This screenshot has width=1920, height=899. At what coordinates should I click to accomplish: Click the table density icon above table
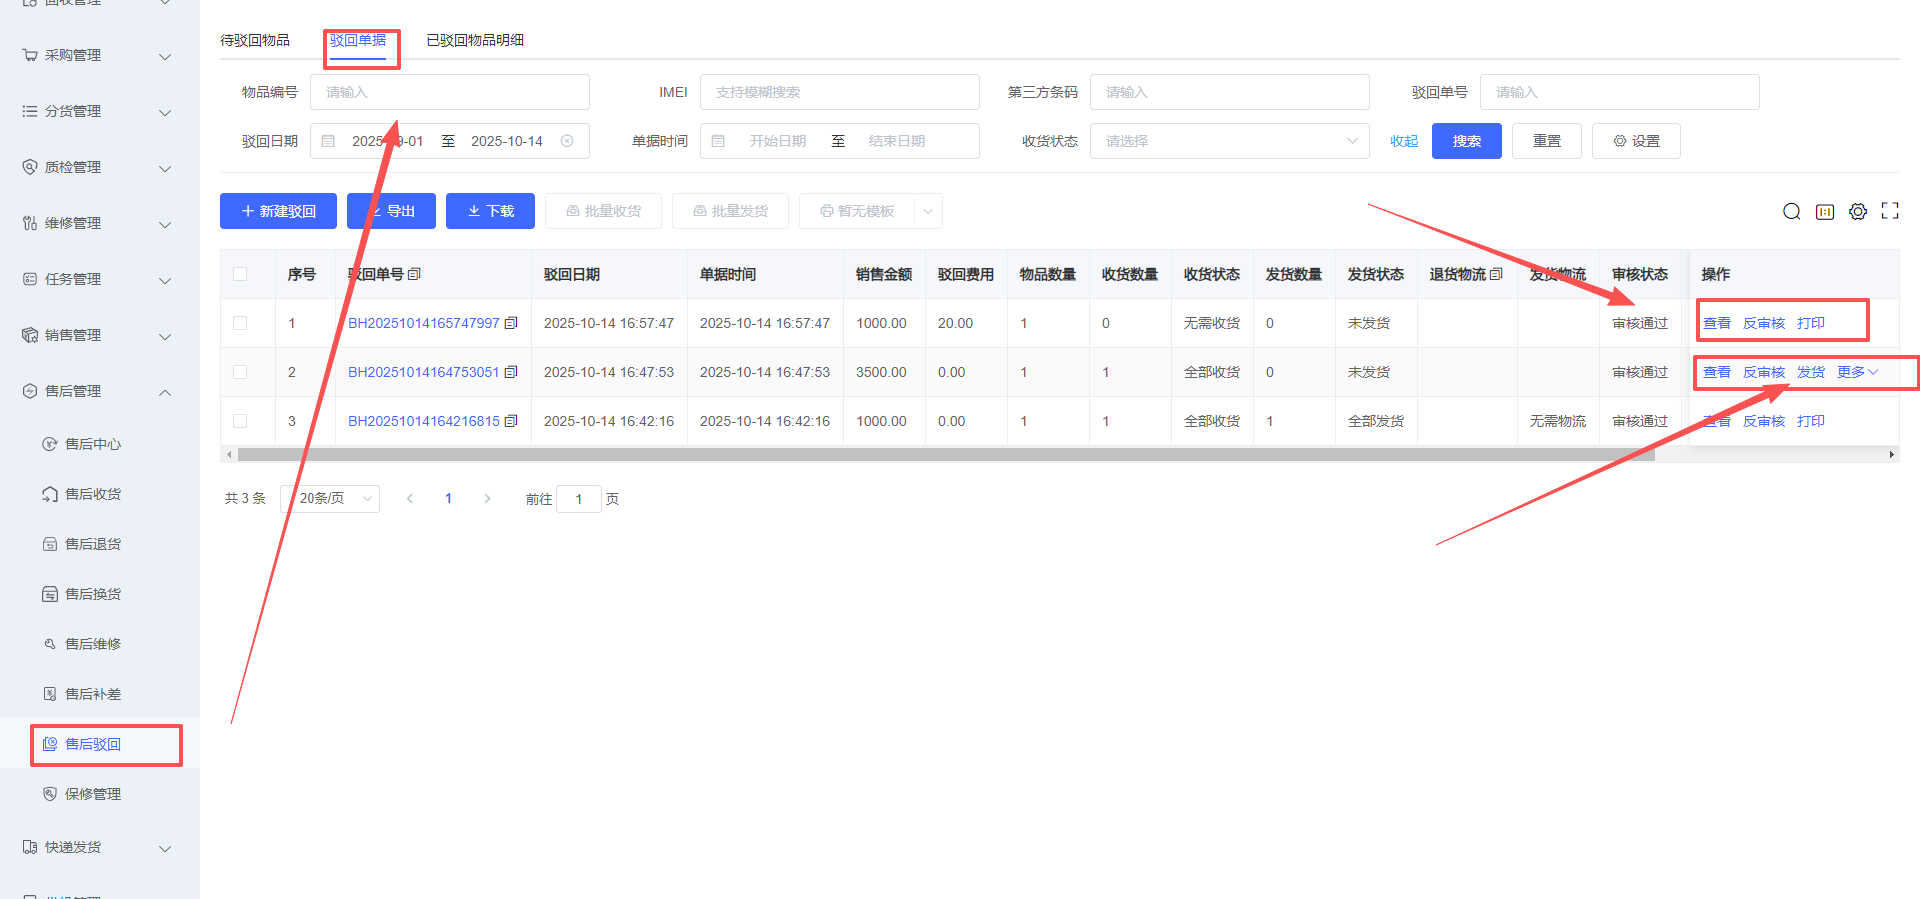[x=1824, y=211]
